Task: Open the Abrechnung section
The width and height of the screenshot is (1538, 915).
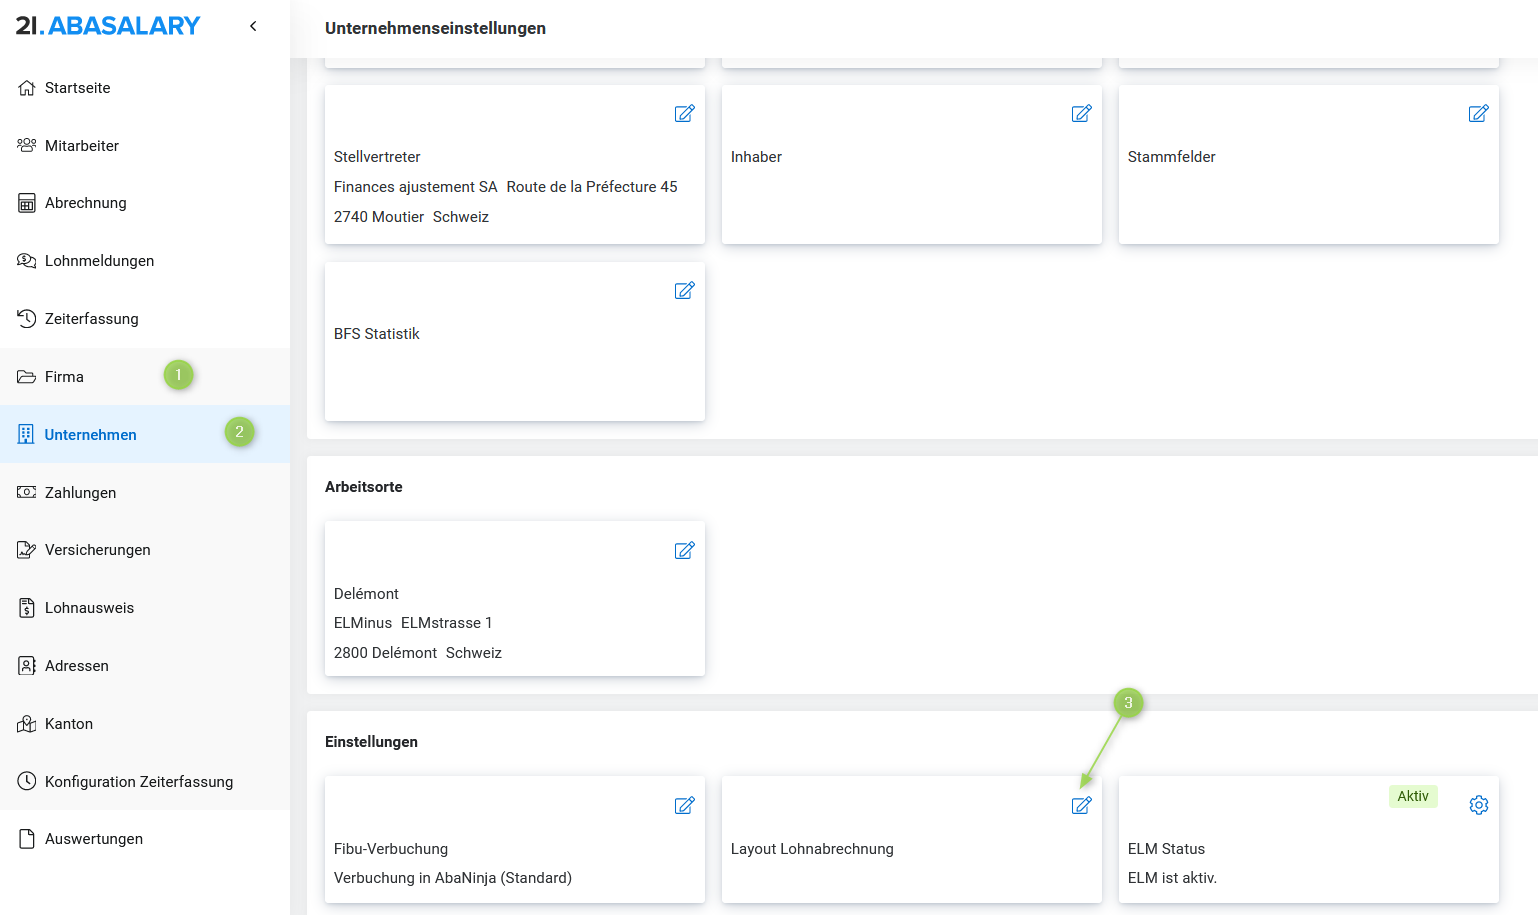Action: point(85,203)
